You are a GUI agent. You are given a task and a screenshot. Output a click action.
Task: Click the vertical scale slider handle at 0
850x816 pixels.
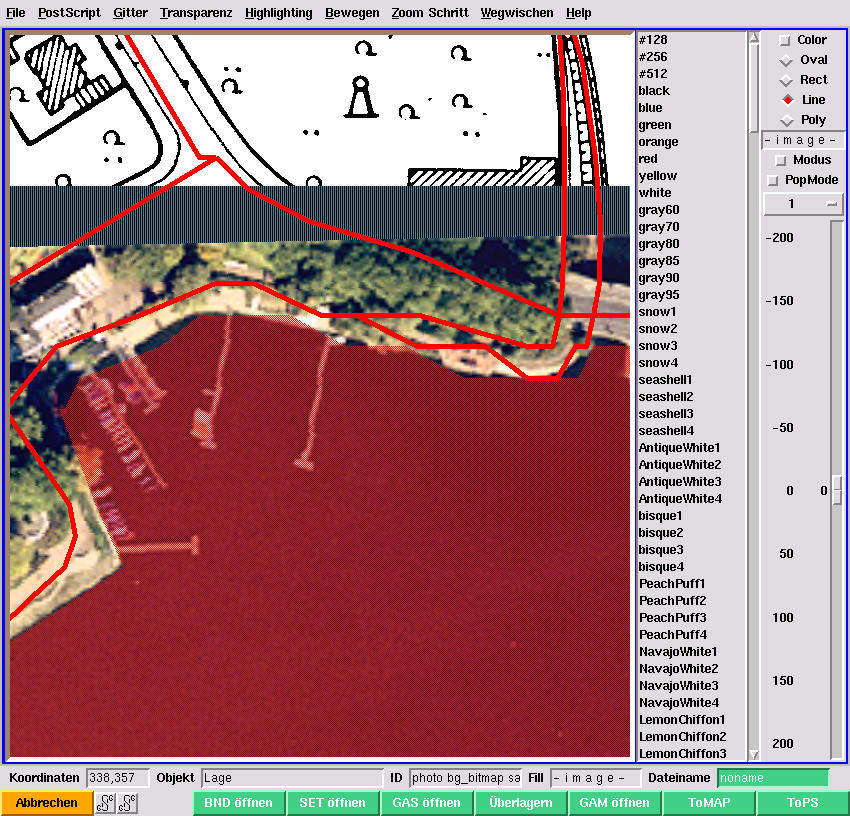pos(838,491)
